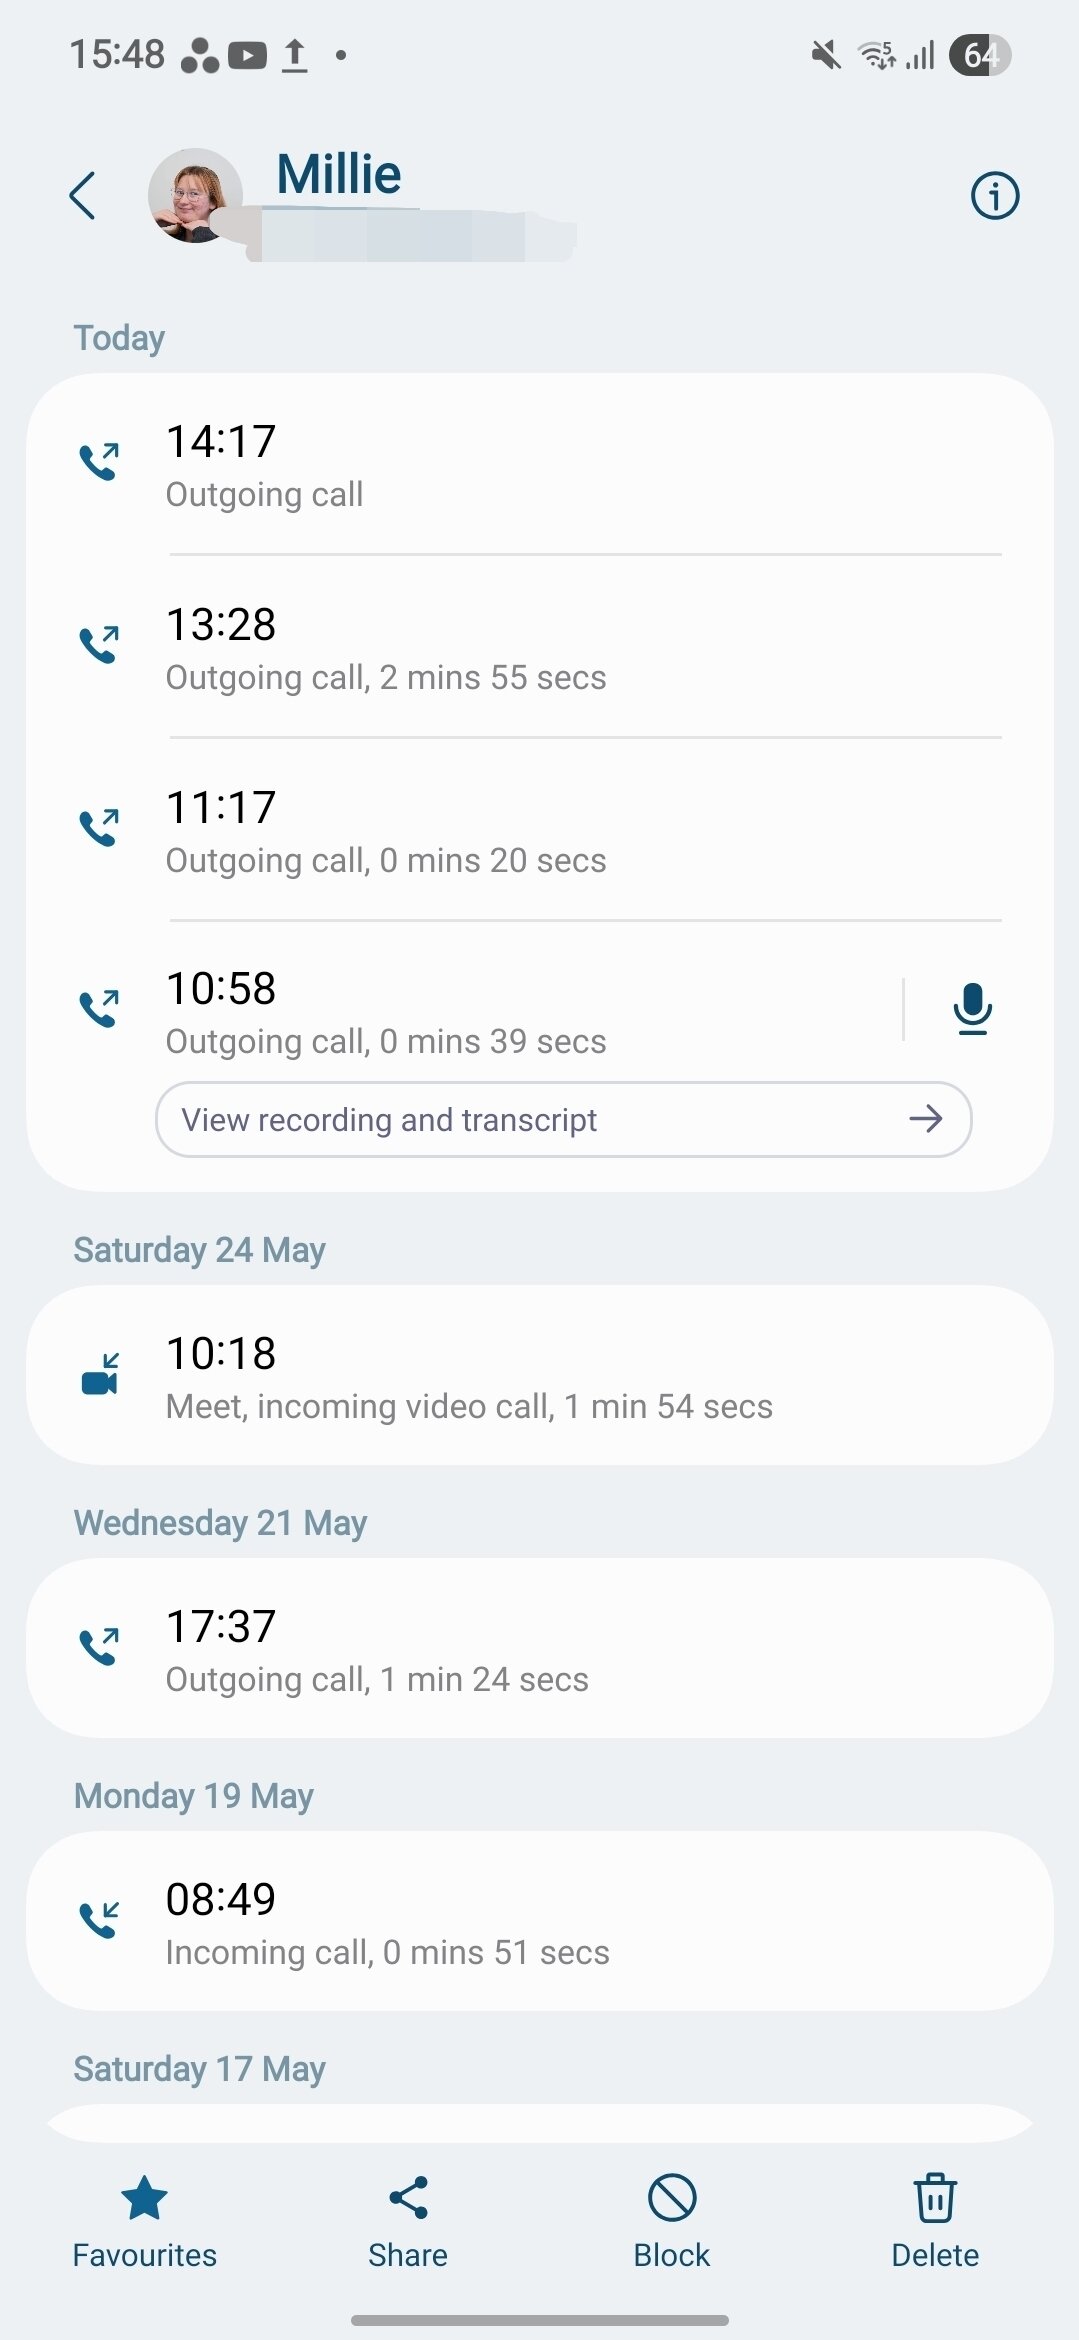The height and width of the screenshot is (2340, 1079).
Task: Go back using the back arrow
Action: 83,195
